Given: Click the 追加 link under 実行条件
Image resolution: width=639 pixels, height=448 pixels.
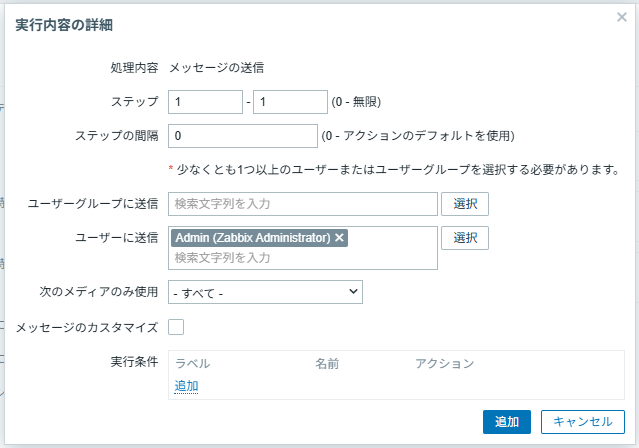Looking at the screenshot, I should 186,386.
